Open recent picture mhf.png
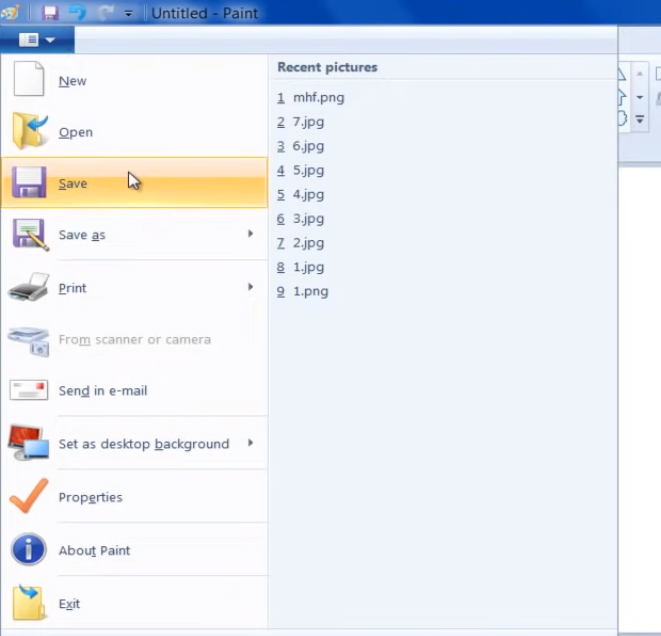The height and width of the screenshot is (636, 661). click(318, 98)
